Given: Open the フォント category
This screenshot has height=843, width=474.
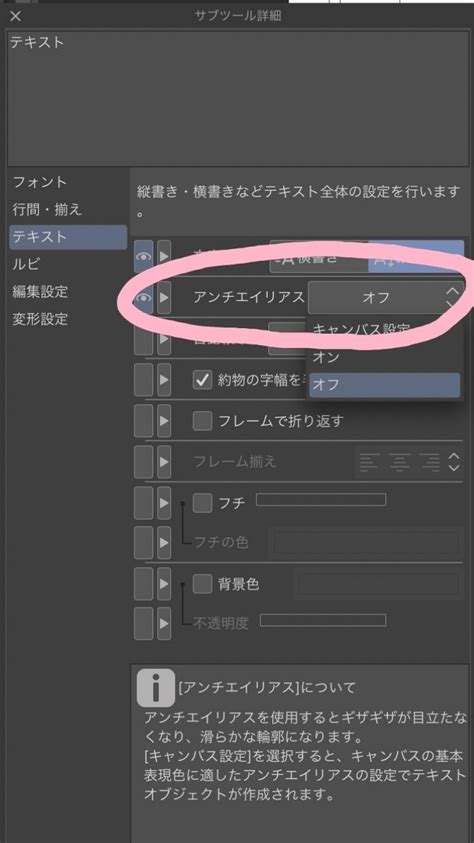Looking at the screenshot, I should click(x=39, y=182).
